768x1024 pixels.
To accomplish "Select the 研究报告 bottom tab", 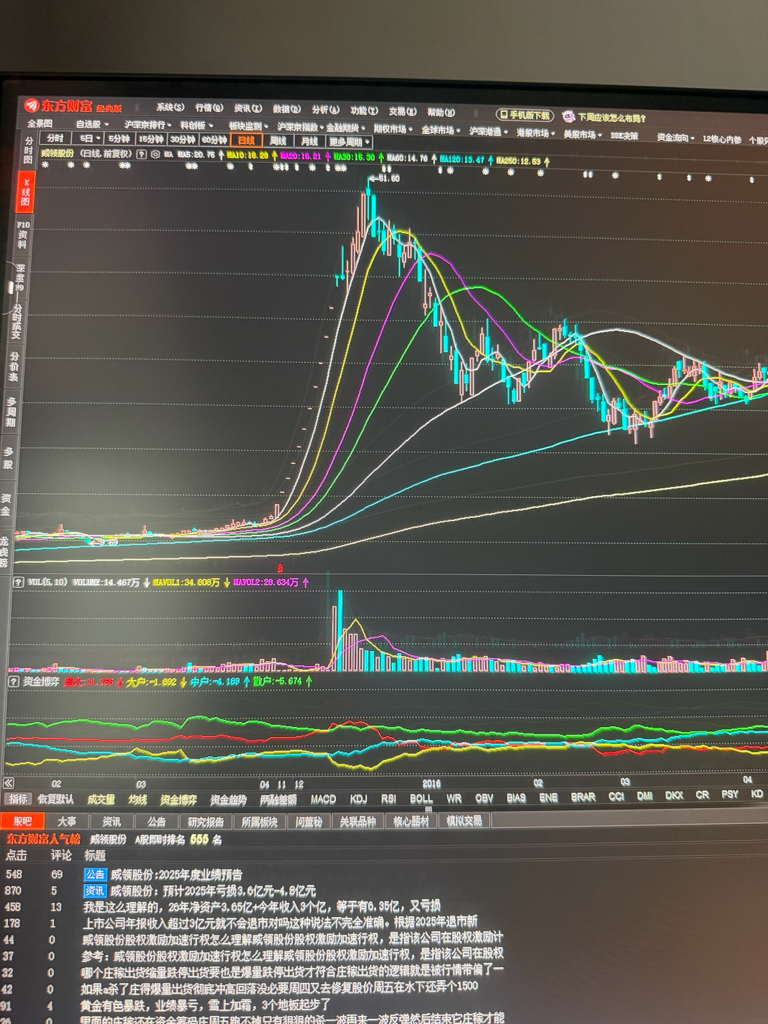I will pos(206,822).
